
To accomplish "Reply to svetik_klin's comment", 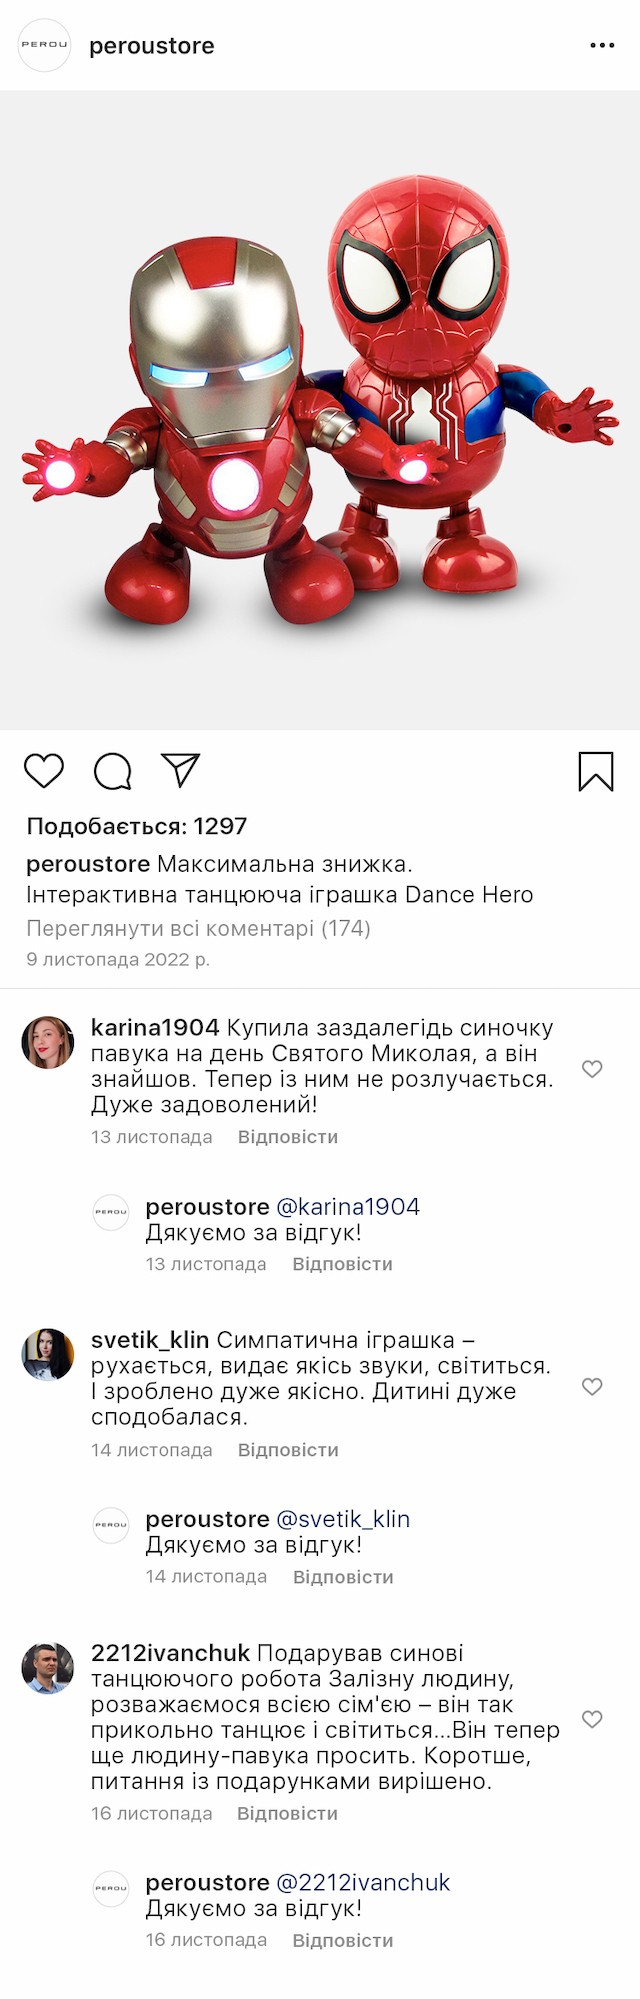I will click(x=288, y=1450).
